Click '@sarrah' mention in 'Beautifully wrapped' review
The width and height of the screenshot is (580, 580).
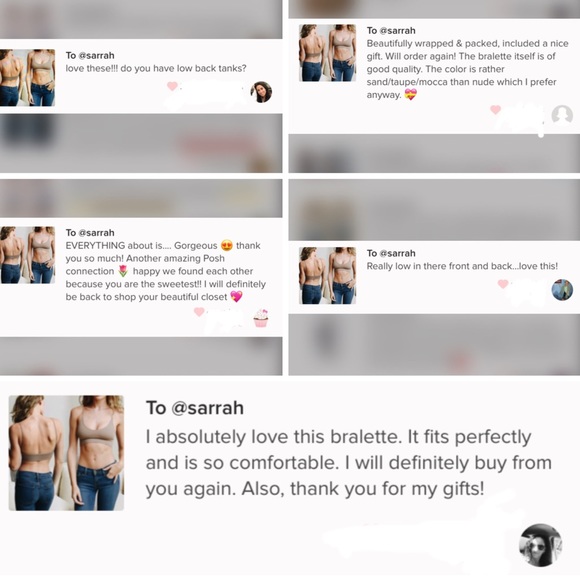(x=398, y=31)
